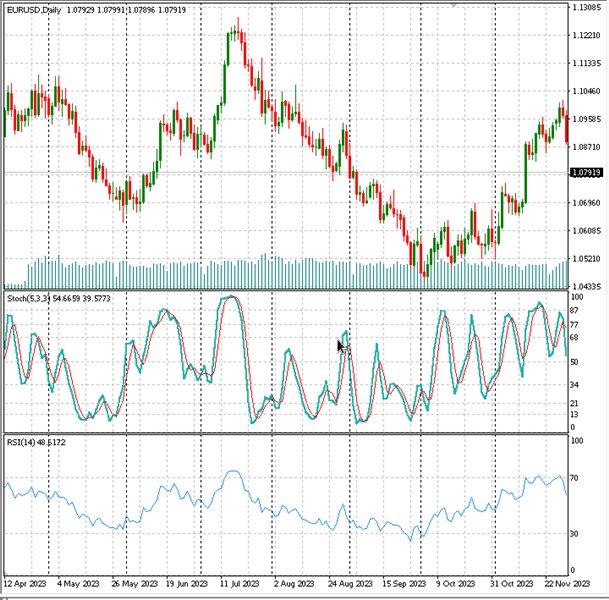
Task: Click Stochastic scale value 21
Action: (574, 403)
